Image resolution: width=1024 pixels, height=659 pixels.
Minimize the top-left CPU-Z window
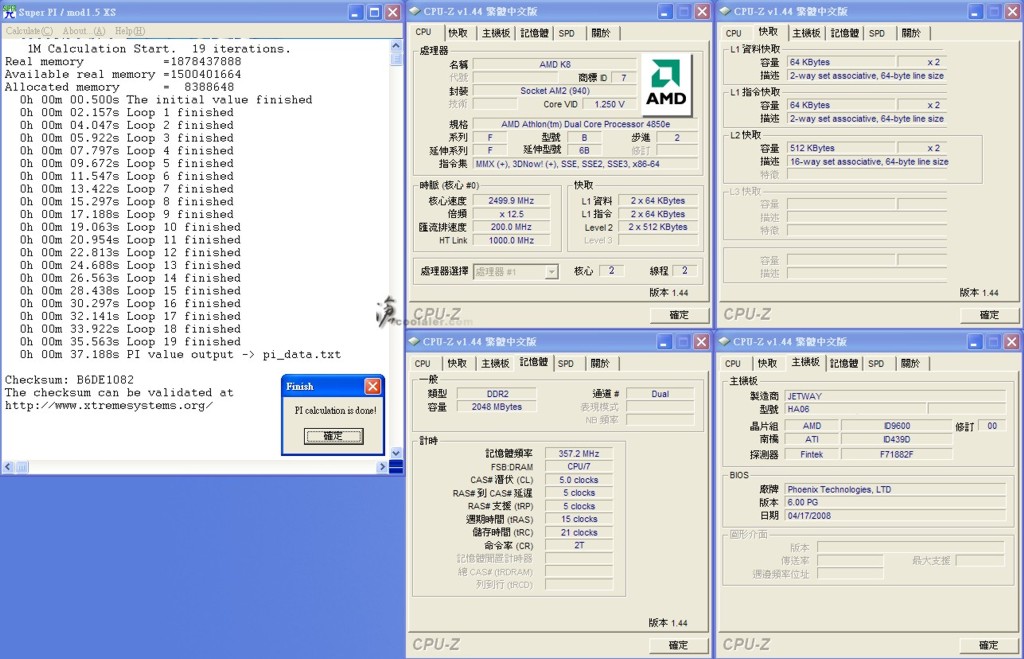click(665, 12)
